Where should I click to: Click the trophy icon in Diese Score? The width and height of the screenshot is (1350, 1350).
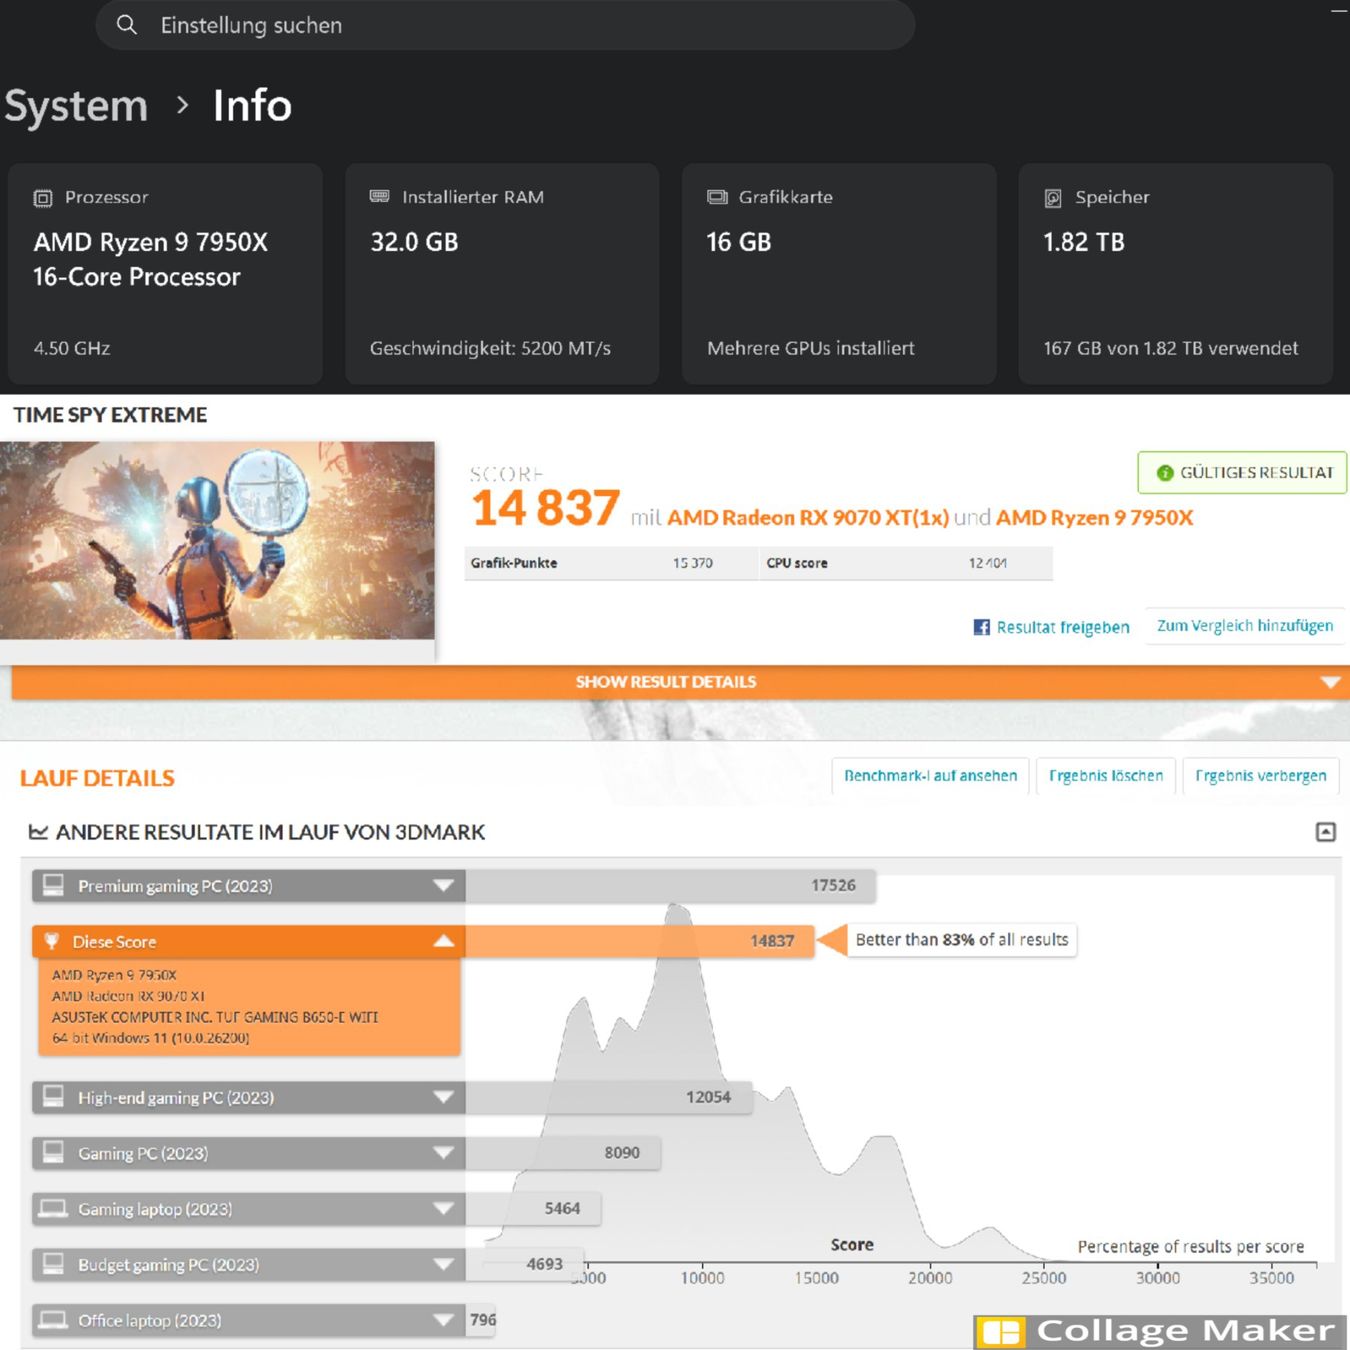click(x=52, y=941)
